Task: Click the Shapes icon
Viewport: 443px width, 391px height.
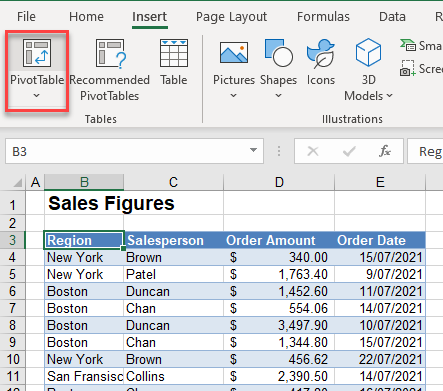Action: (278, 52)
